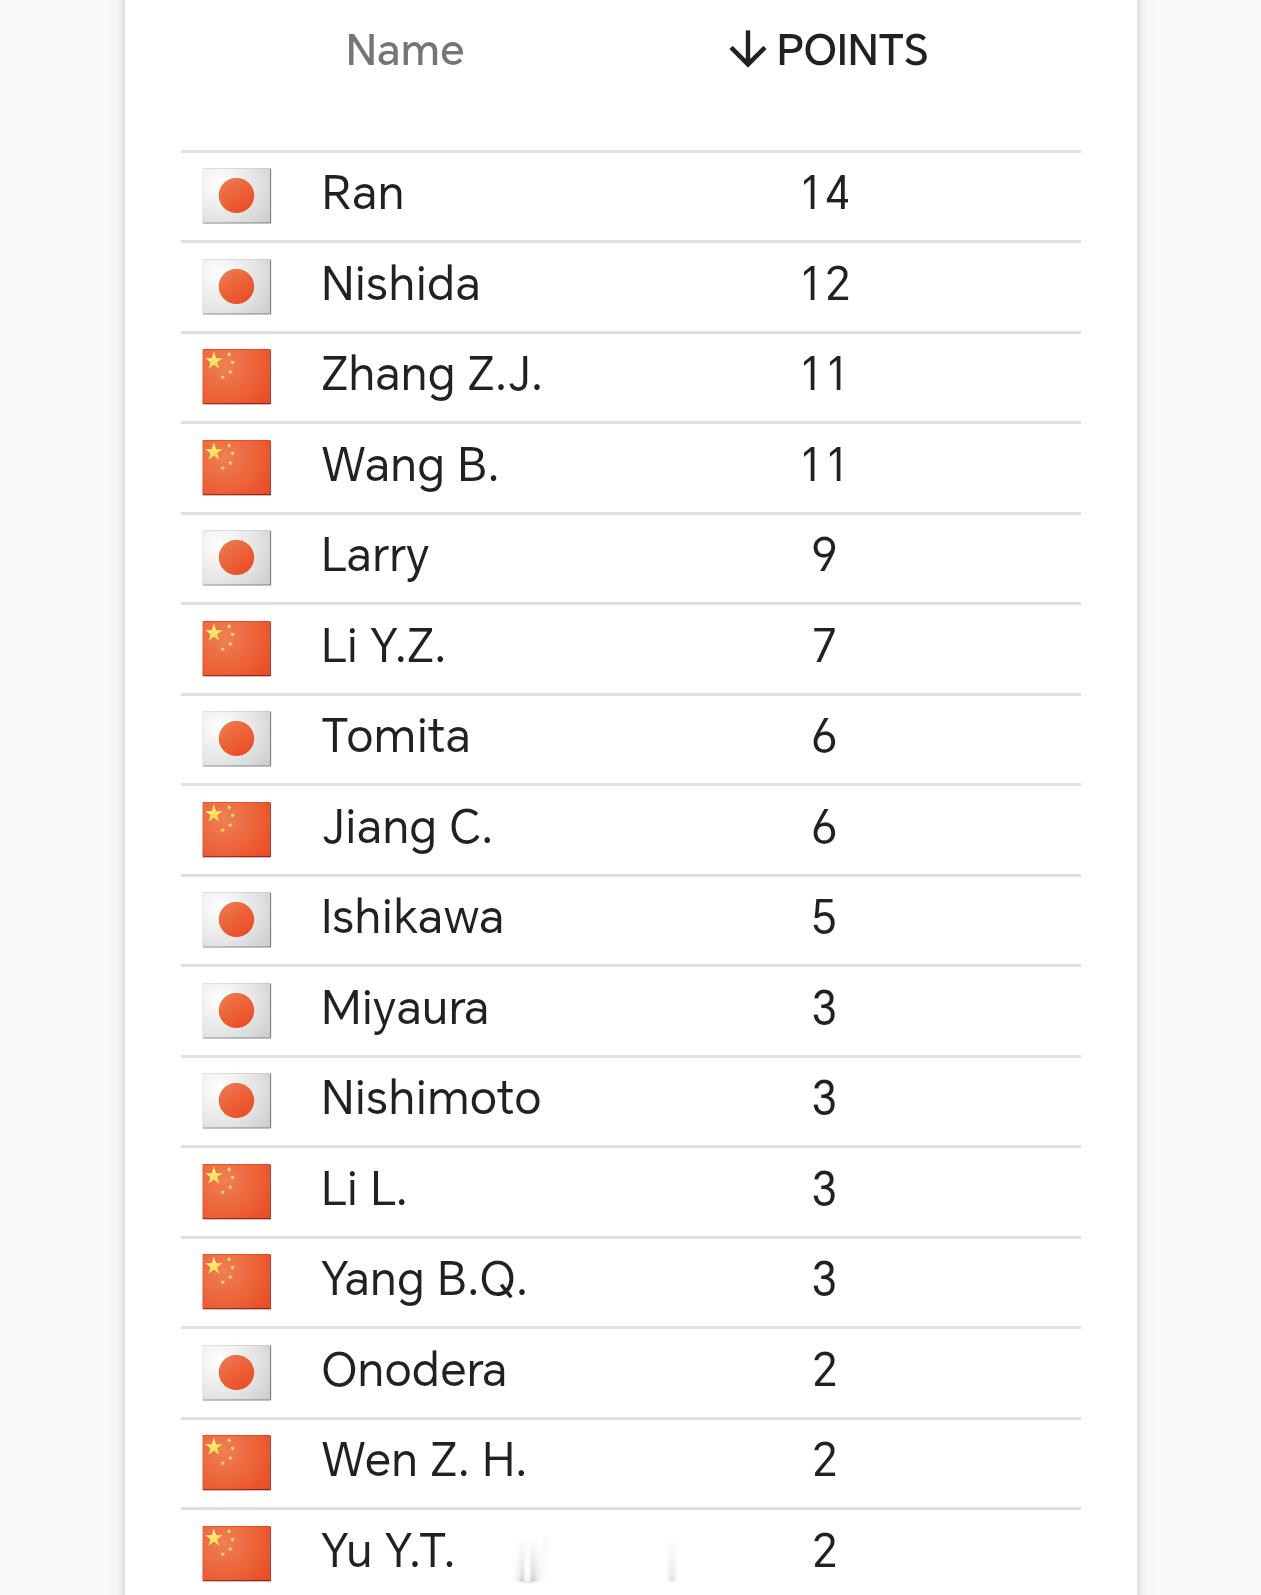This screenshot has width=1261, height=1595.
Task: Click the China flag beside Zhang Z.J.
Action: (x=236, y=376)
